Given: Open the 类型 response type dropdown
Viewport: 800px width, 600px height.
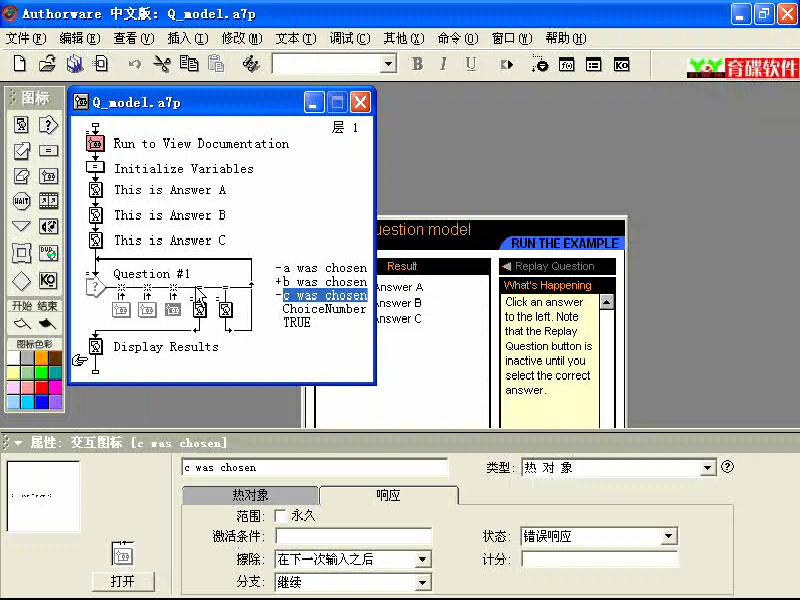Looking at the screenshot, I should point(707,467).
